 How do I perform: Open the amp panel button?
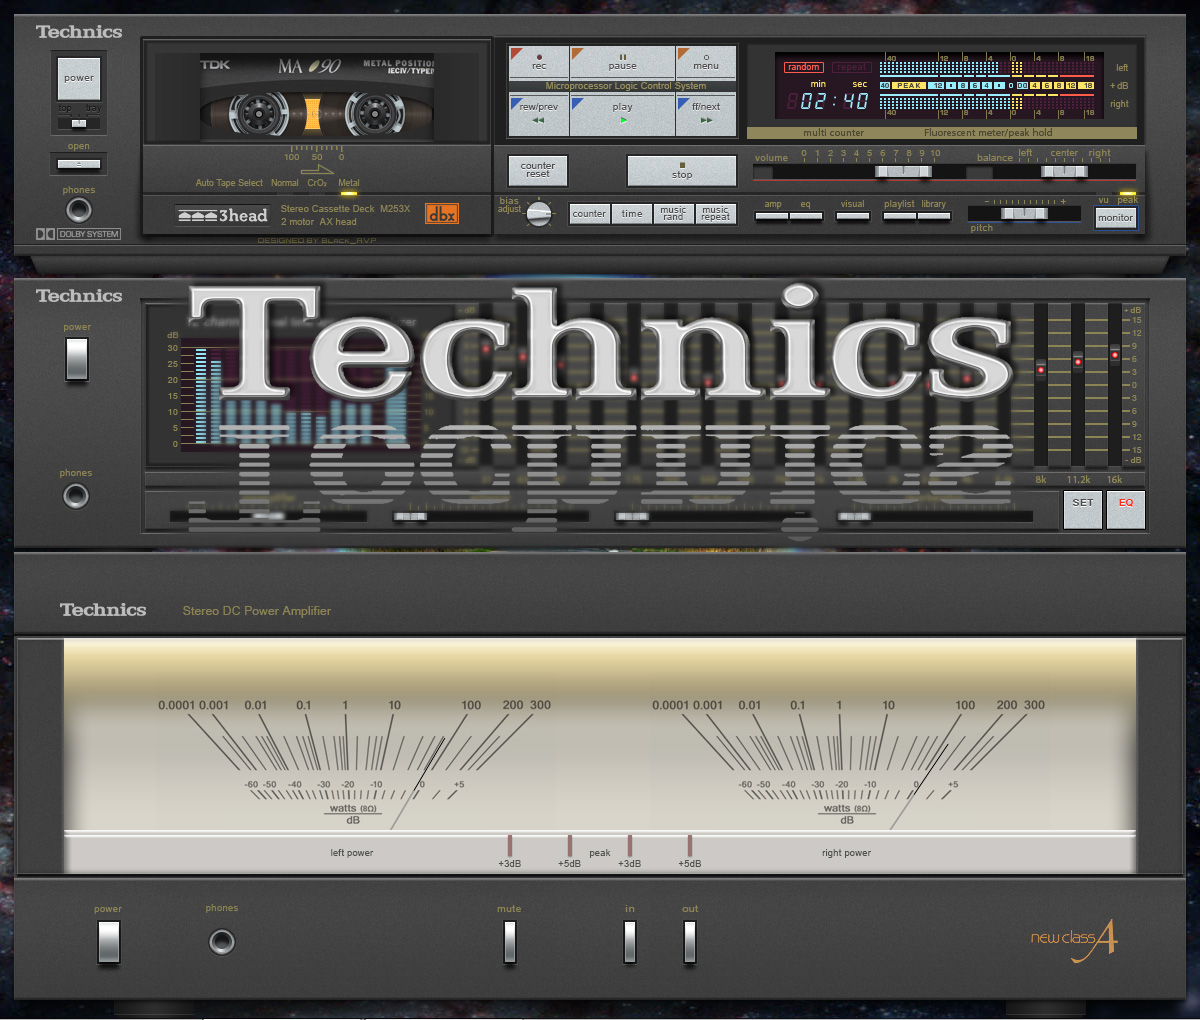click(773, 215)
